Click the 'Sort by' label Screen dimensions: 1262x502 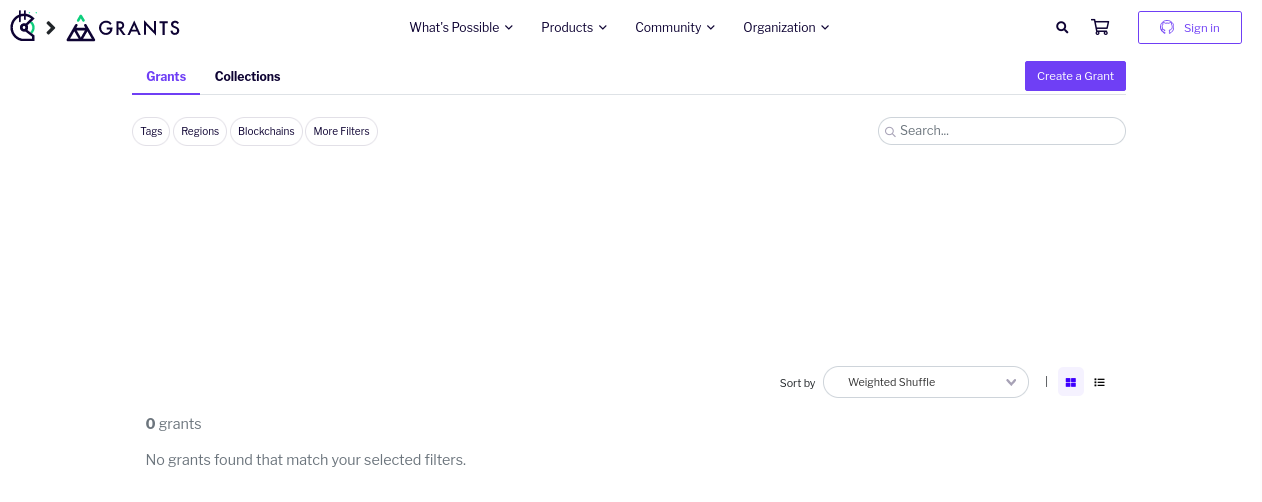coord(797,383)
